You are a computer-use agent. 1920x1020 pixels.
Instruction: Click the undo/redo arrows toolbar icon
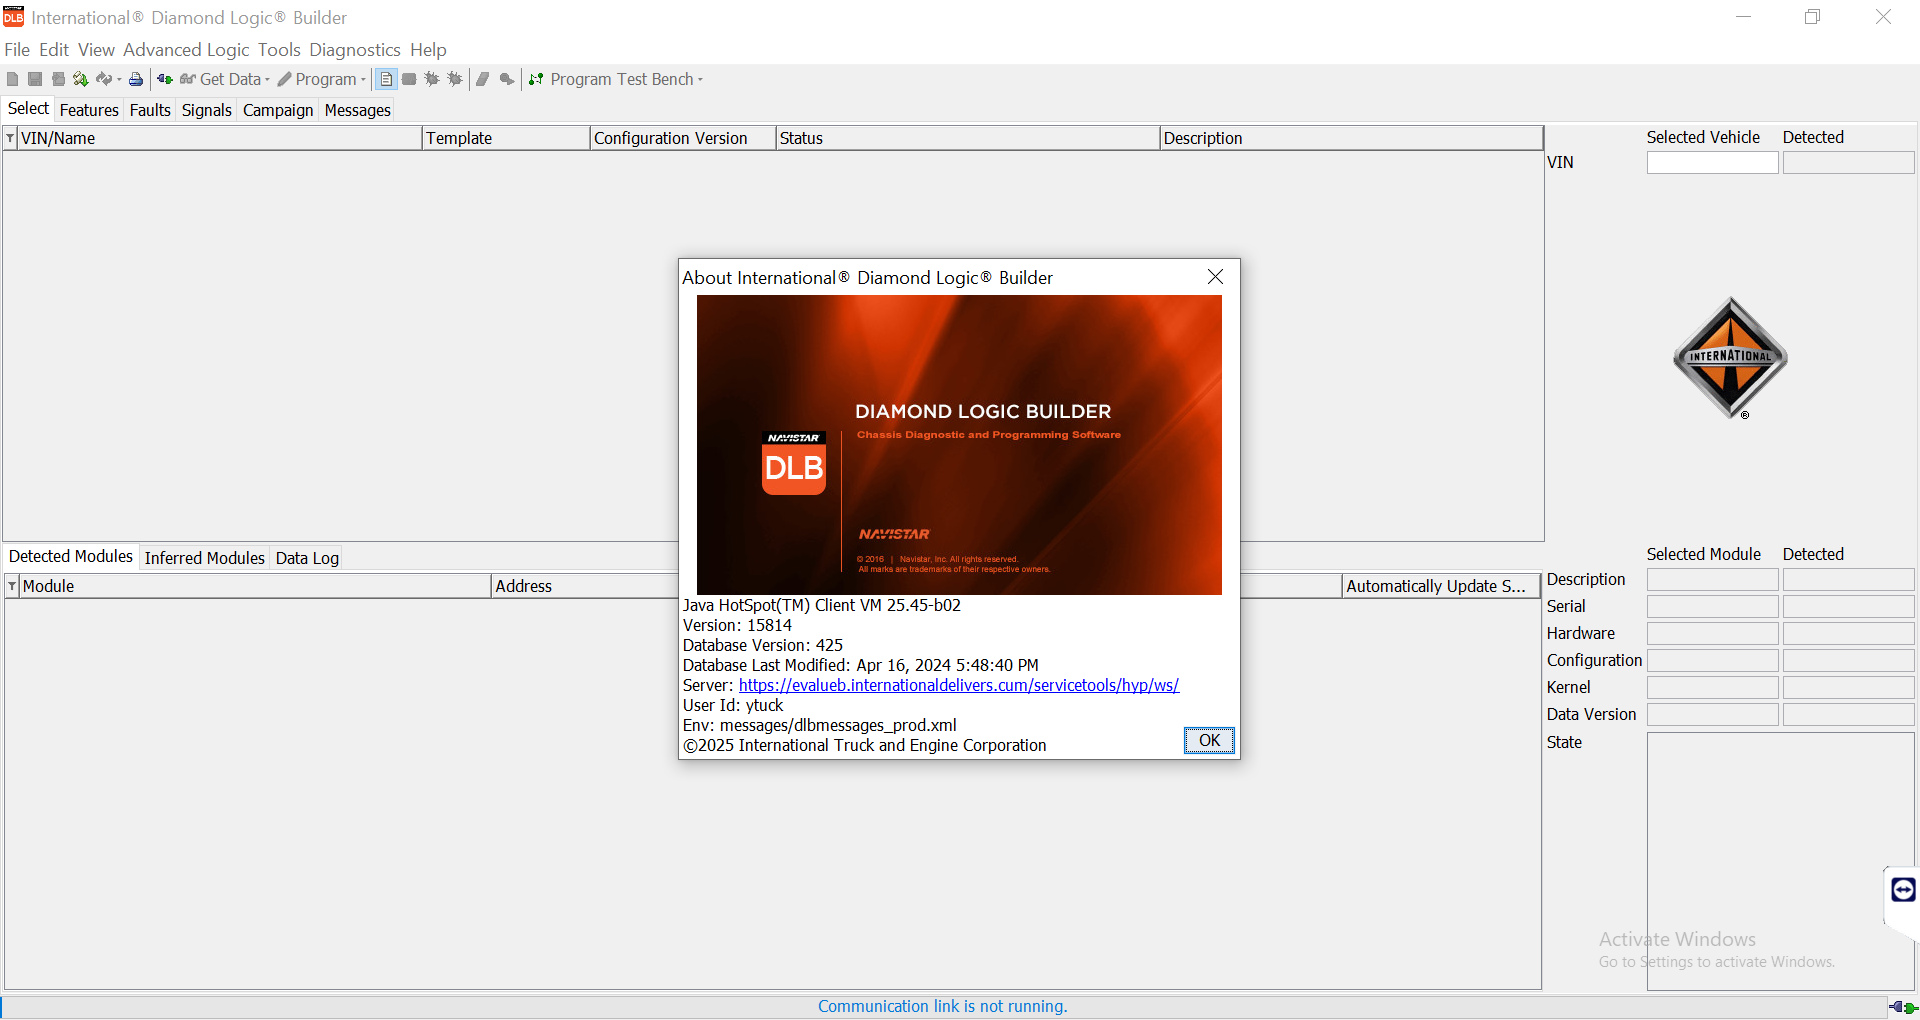[x=104, y=79]
